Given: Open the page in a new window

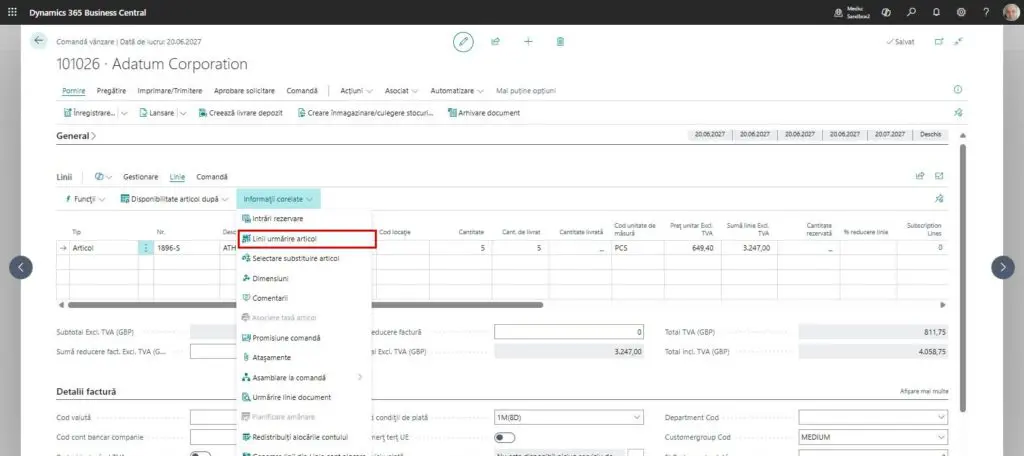Looking at the screenshot, I should 938,41.
